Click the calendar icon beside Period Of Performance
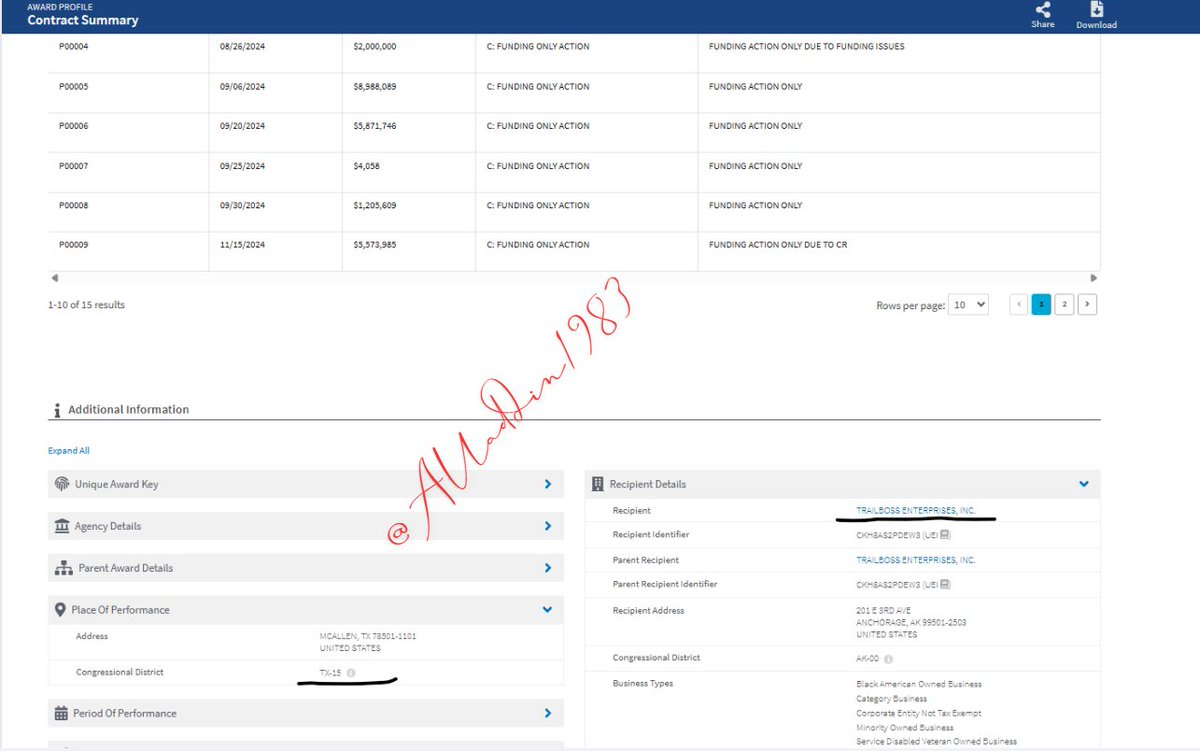Image resolution: width=1200 pixels, height=751 pixels. 62,712
